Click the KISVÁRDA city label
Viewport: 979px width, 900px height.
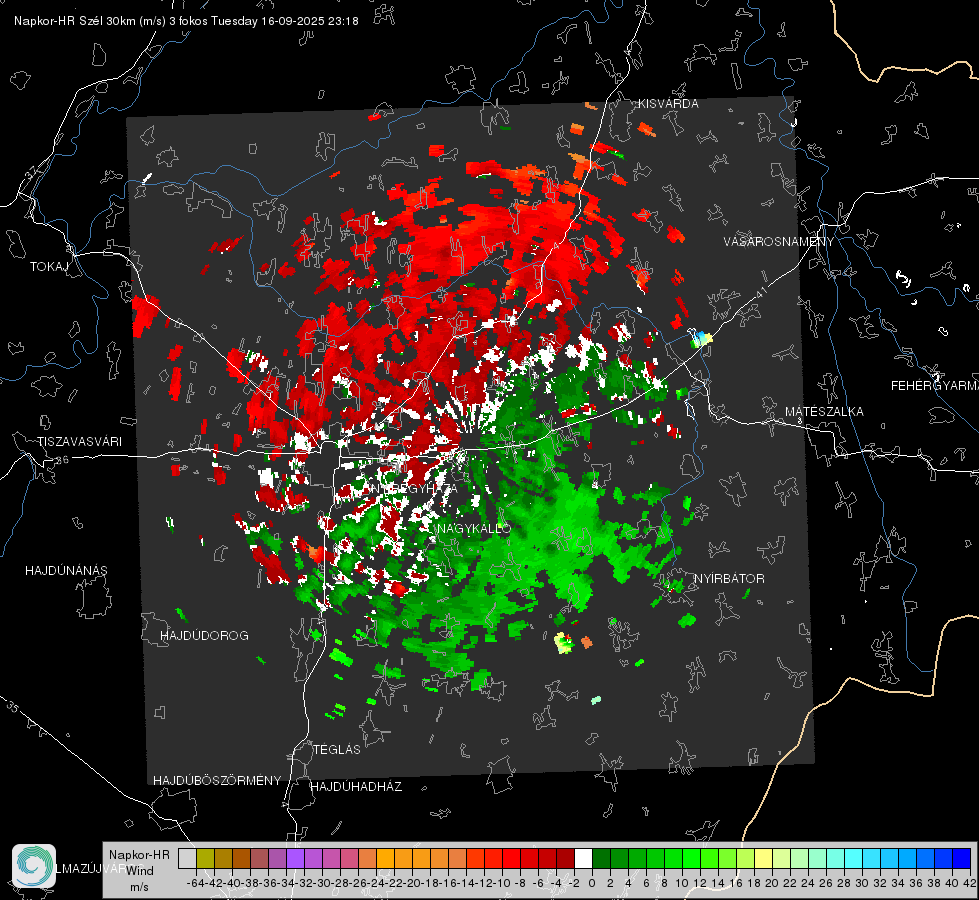668,104
